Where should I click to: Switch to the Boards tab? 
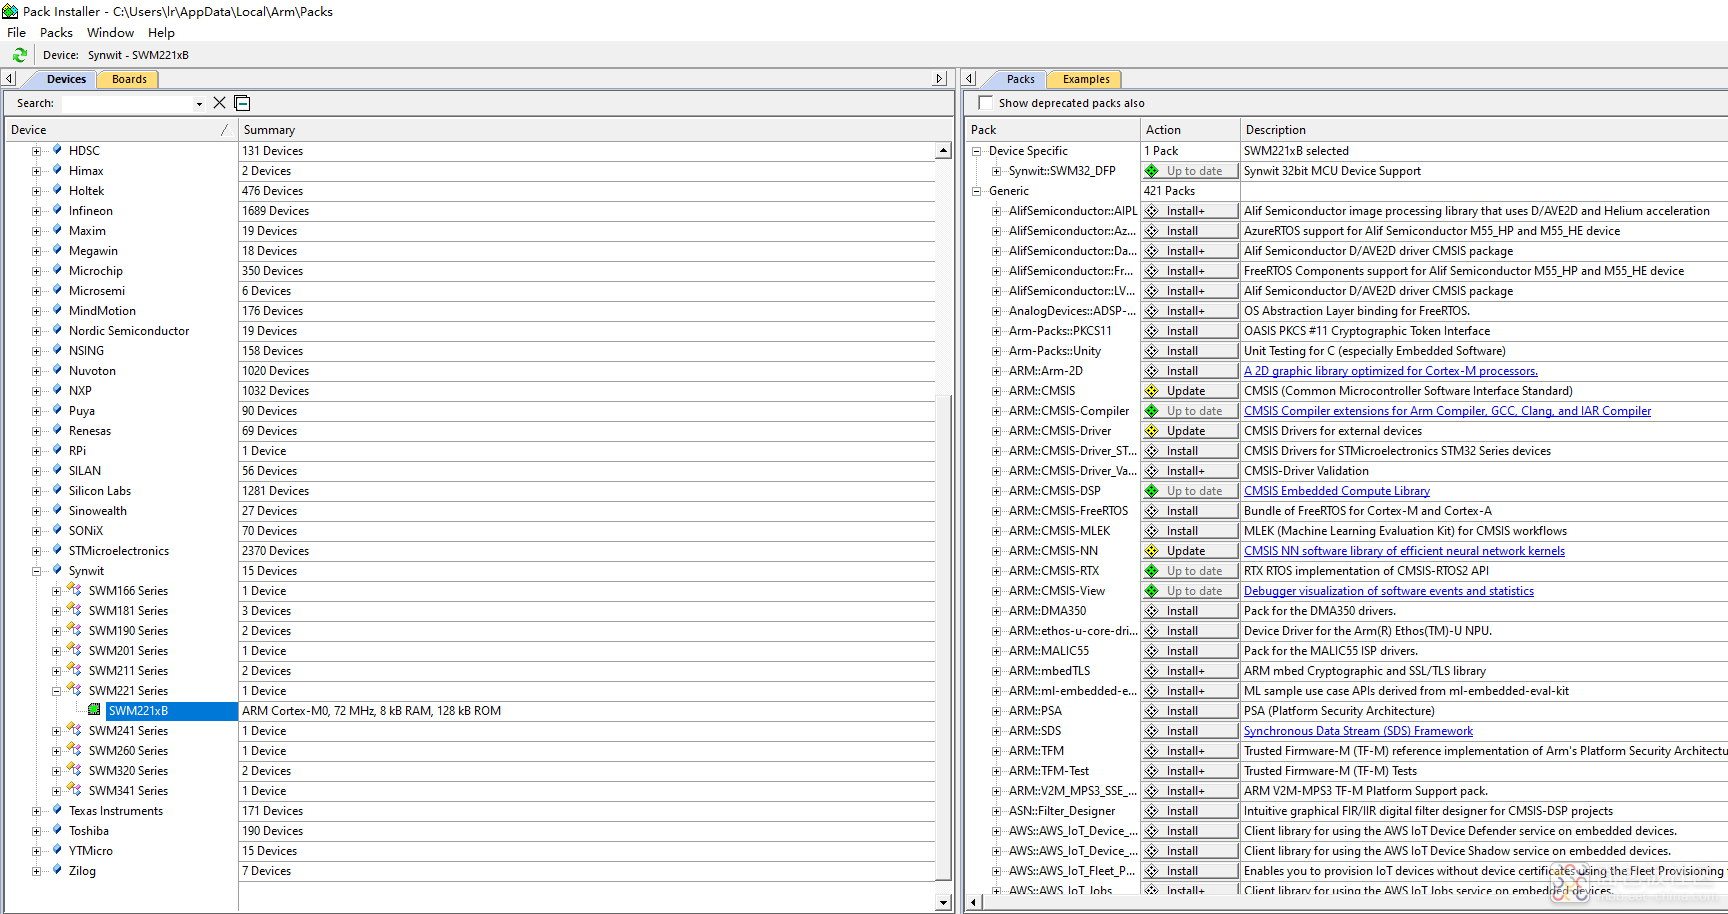(x=129, y=79)
